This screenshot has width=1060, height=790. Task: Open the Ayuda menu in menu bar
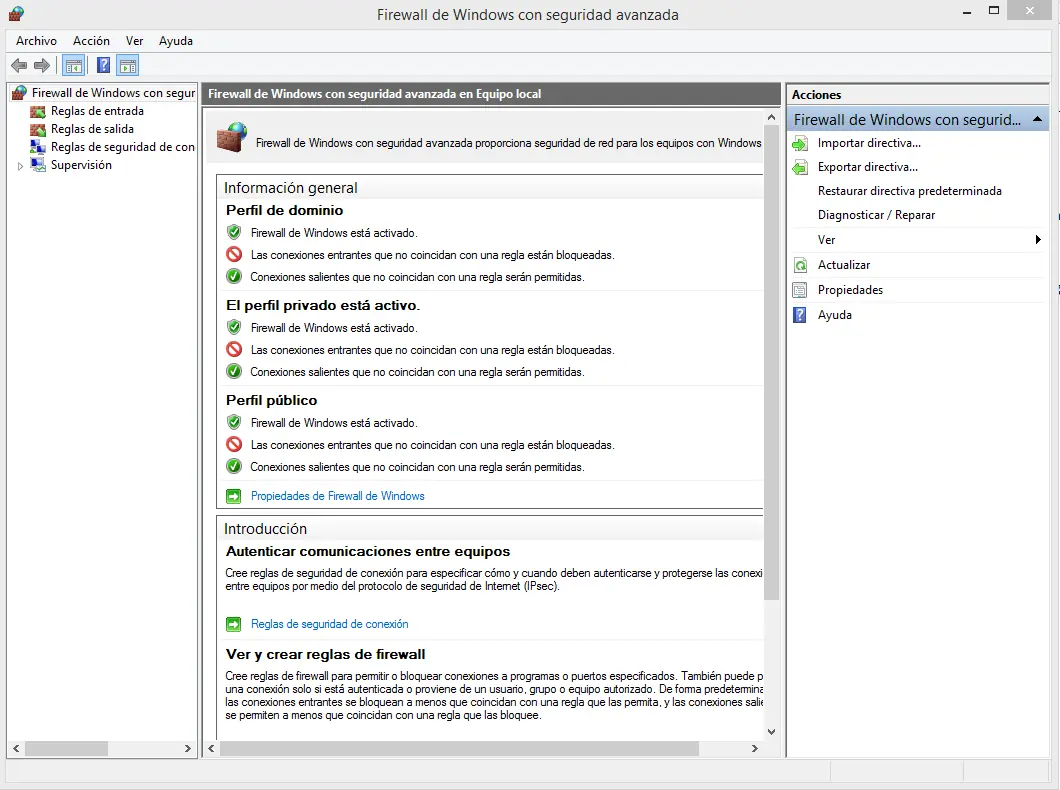point(176,41)
